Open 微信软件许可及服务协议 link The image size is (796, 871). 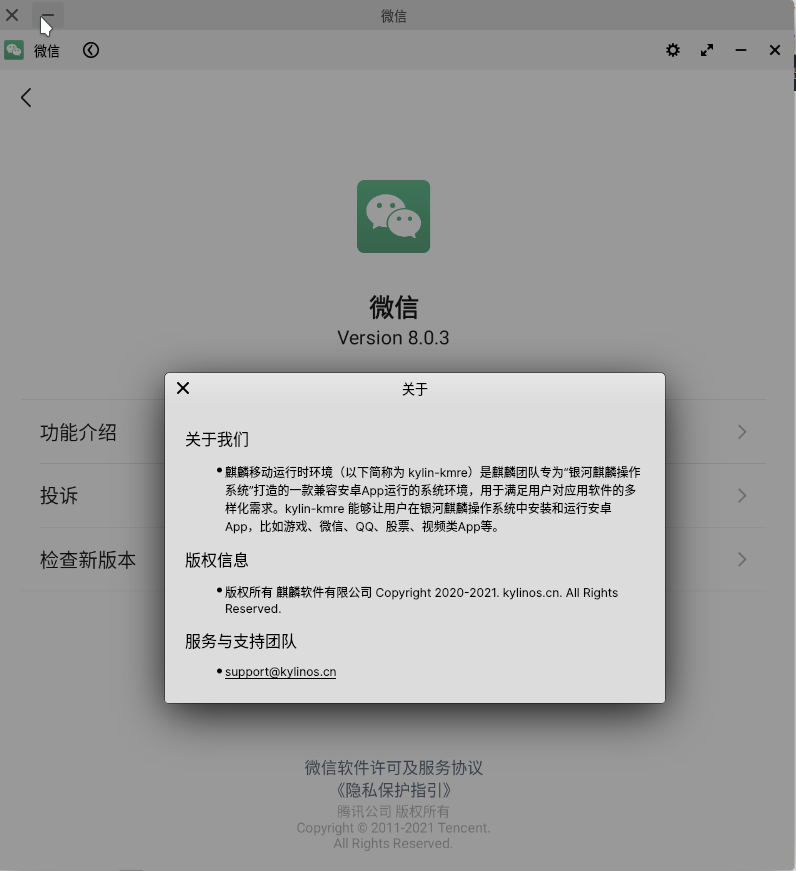click(x=393, y=768)
